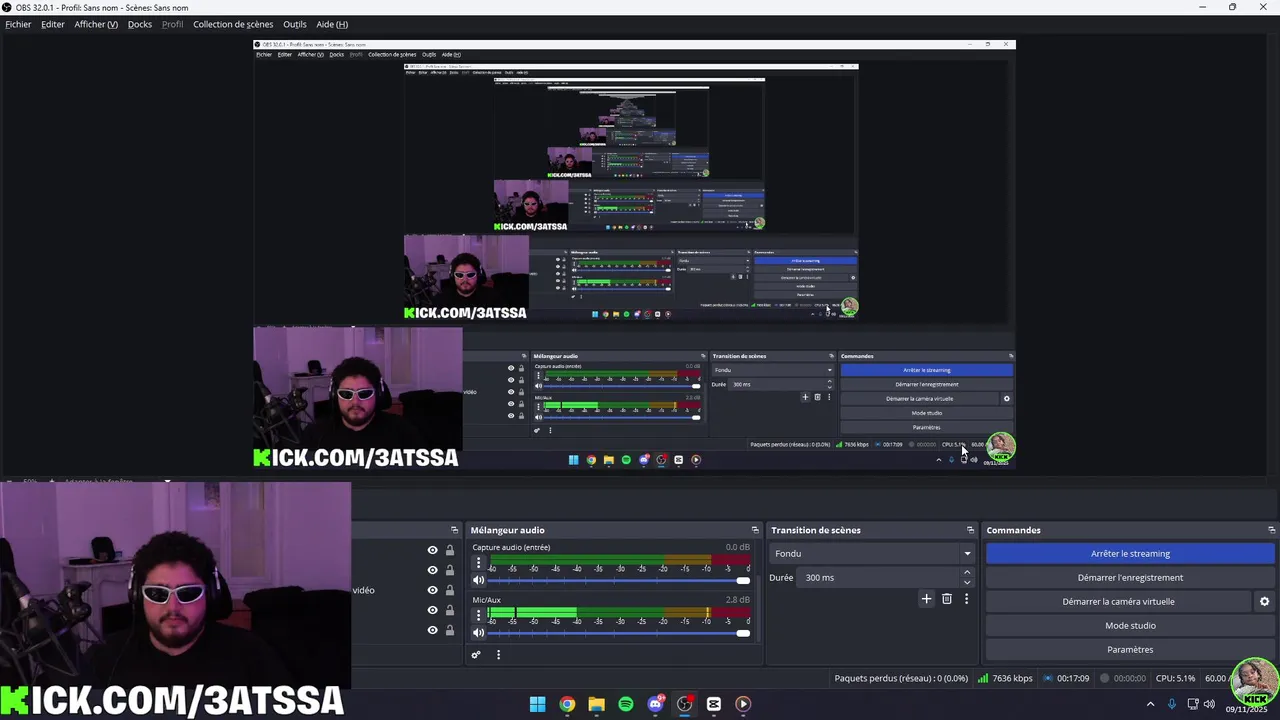Open Paramètres from Commandes panel
1280x720 pixels.
coord(1130,650)
